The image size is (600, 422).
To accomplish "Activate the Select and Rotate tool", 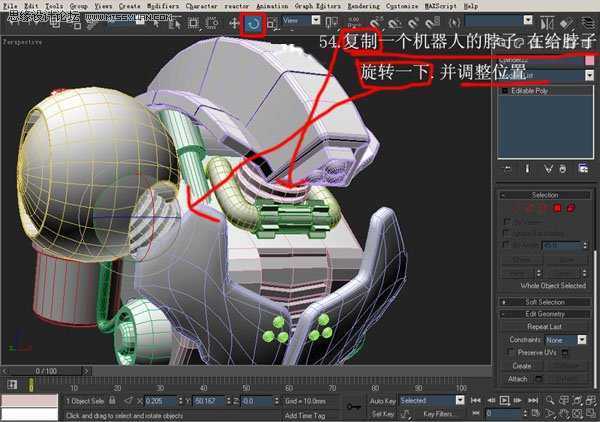I will [253, 24].
